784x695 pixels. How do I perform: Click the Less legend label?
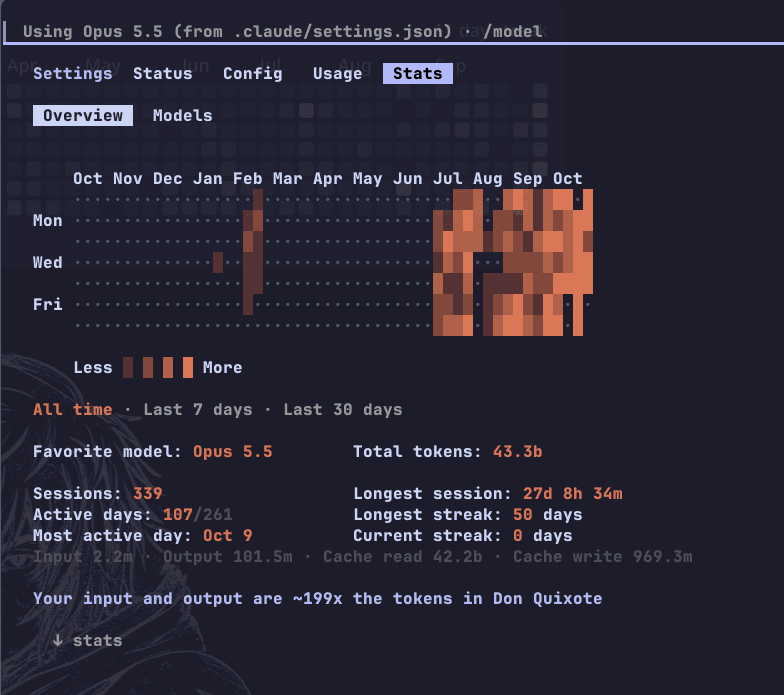click(x=92, y=368)
